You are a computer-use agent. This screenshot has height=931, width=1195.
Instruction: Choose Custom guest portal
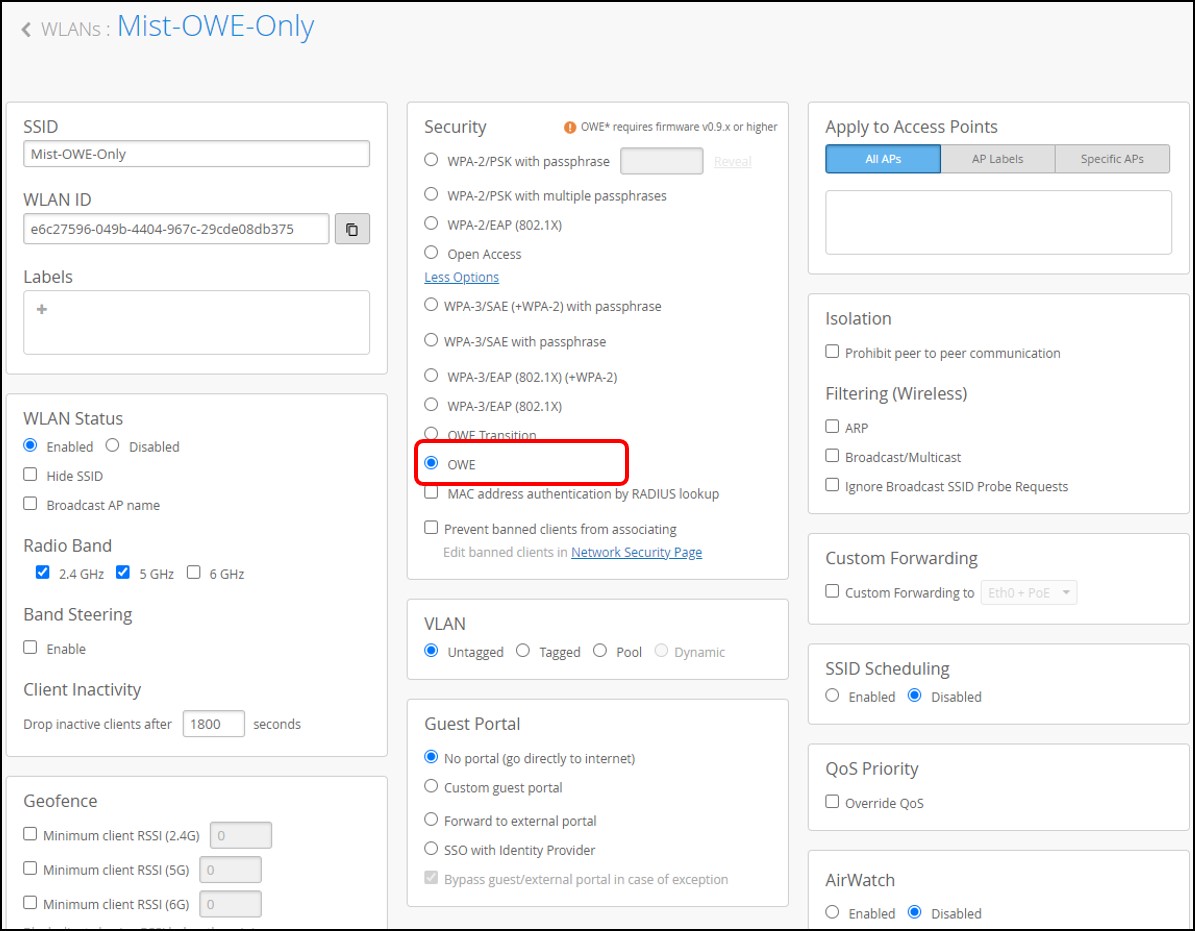pyautogui.click(x=431, y=786)
